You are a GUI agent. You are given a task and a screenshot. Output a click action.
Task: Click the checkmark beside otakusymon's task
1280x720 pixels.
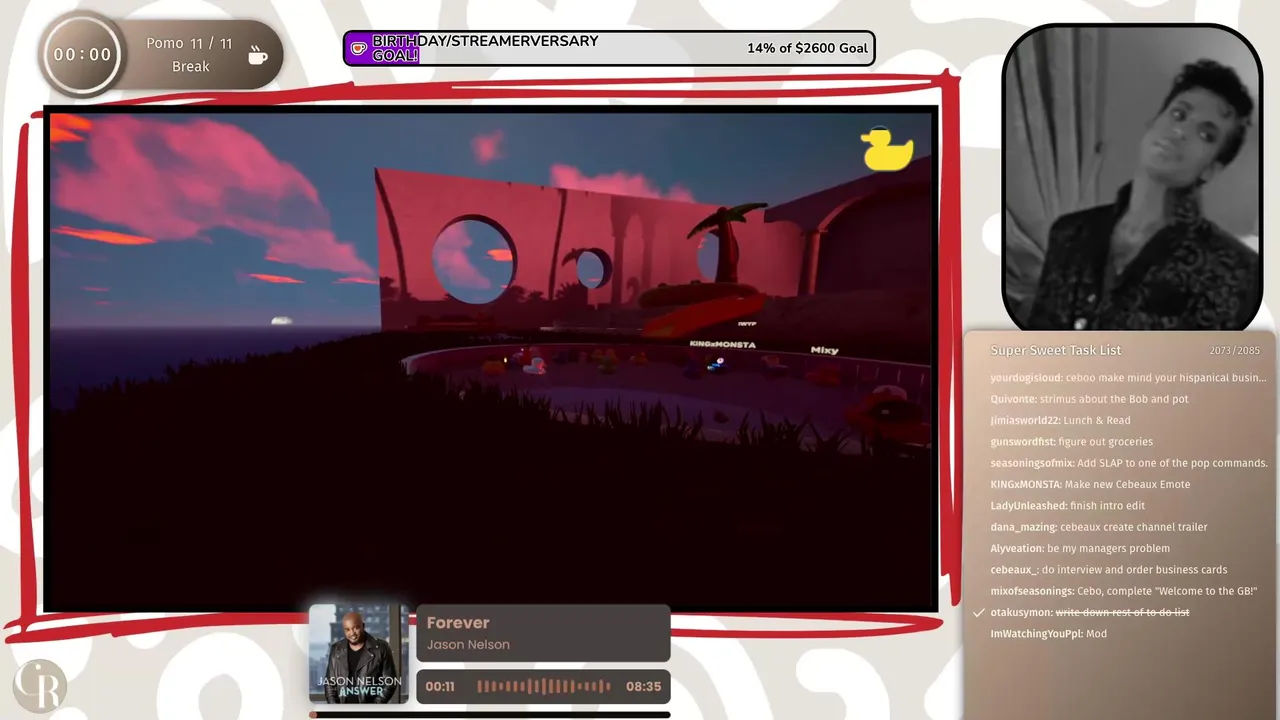[x=979, y=612]
